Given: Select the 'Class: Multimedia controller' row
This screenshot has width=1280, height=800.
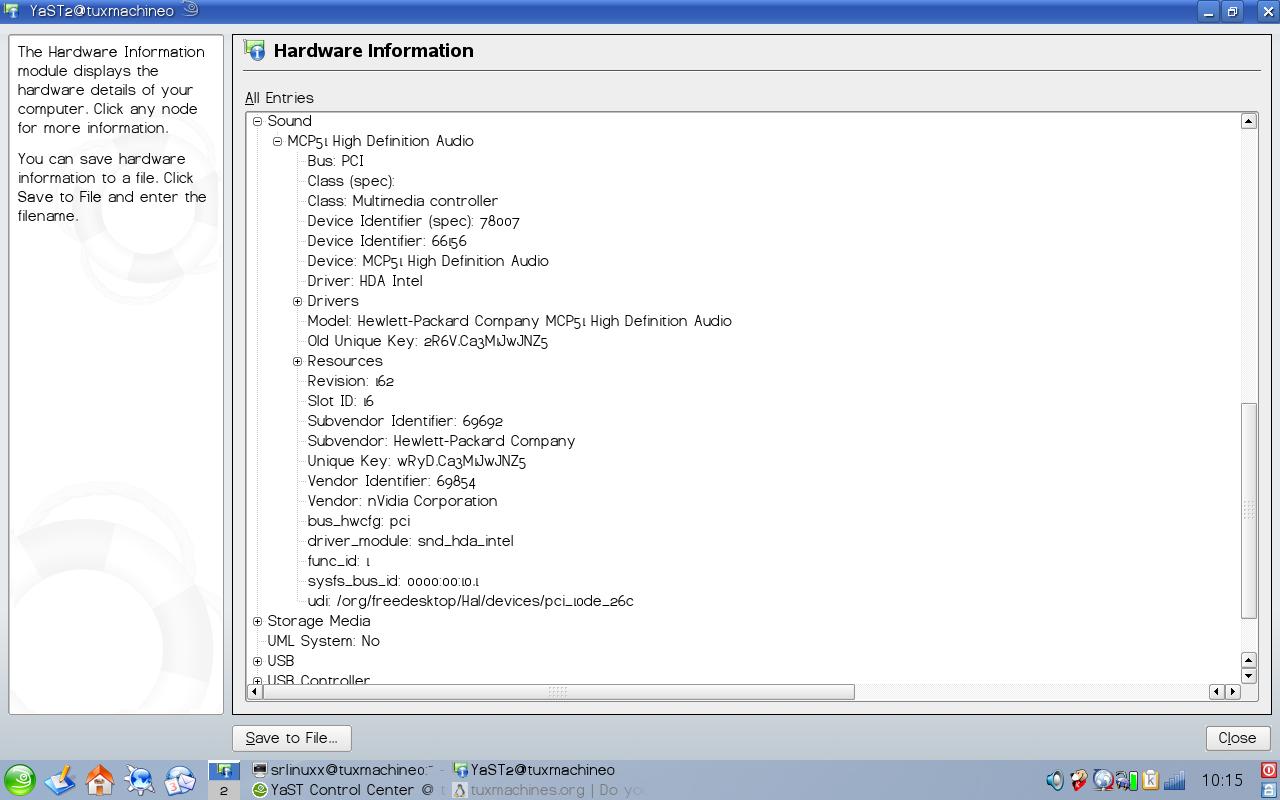Looking at the screenshot, I should [x=402, y=201].
